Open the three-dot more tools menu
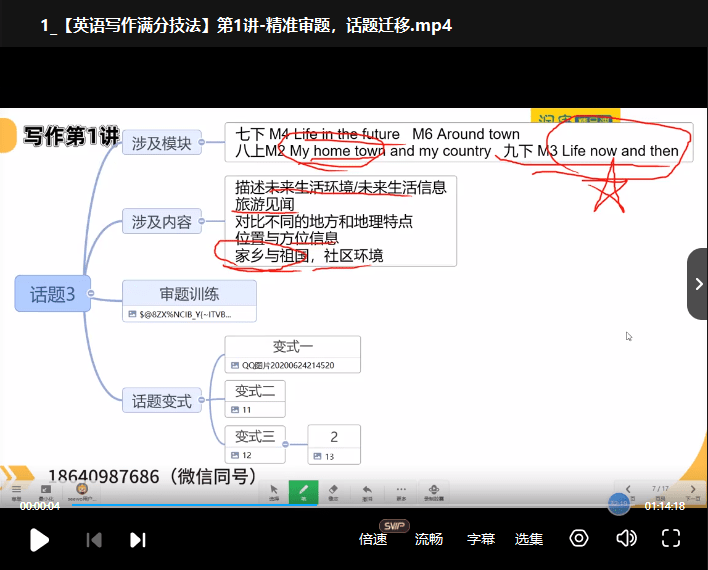The image size is (708, 570). 401,492
